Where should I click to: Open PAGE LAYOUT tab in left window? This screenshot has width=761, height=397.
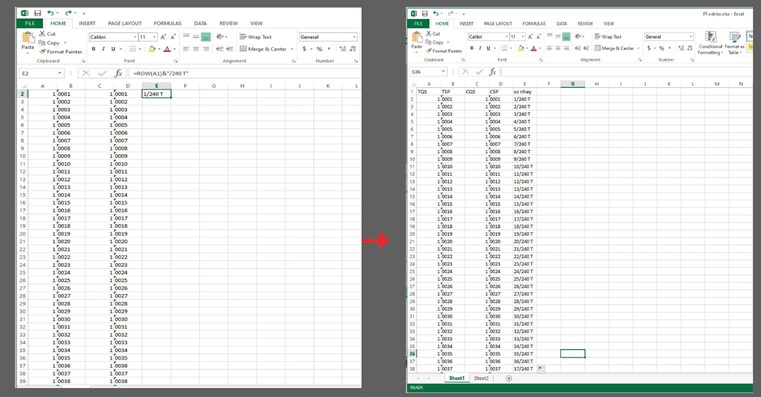click(125, 23)
